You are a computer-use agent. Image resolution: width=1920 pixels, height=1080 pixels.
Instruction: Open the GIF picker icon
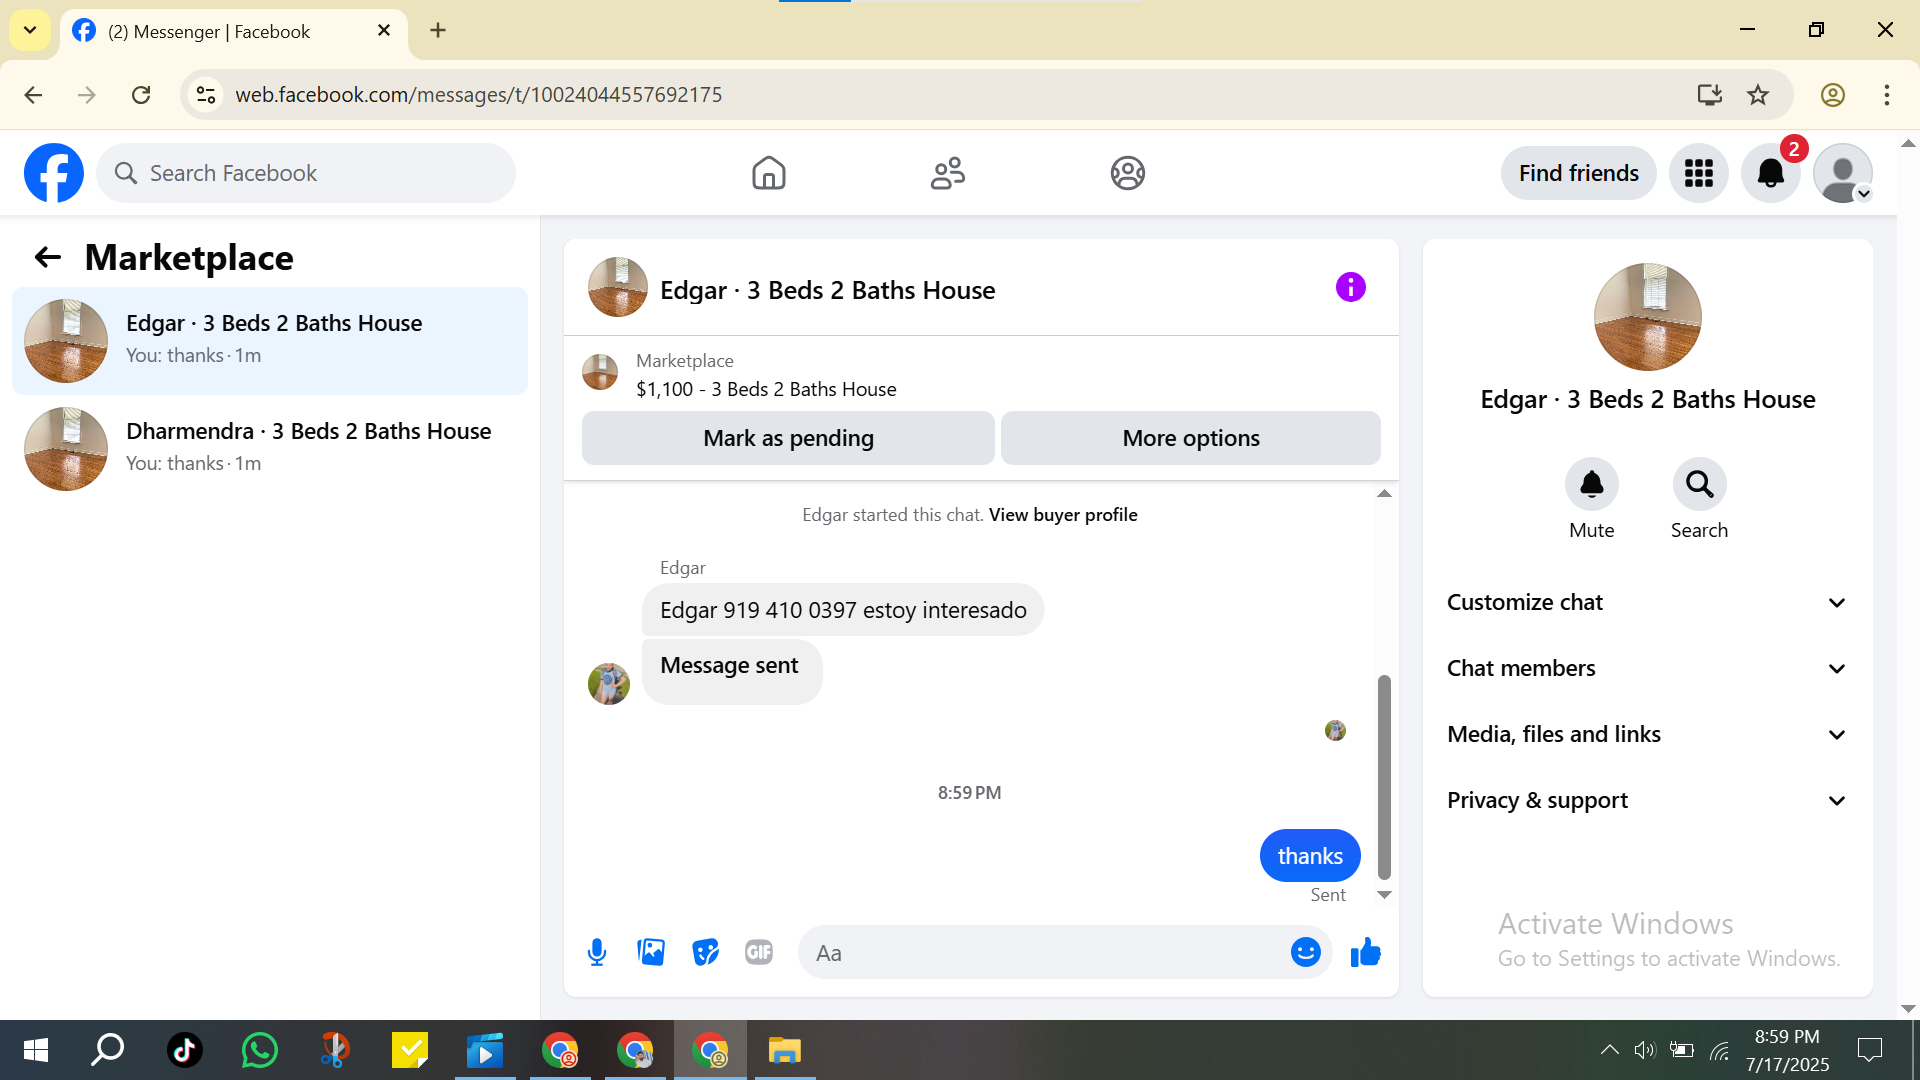tap(759, 953)
